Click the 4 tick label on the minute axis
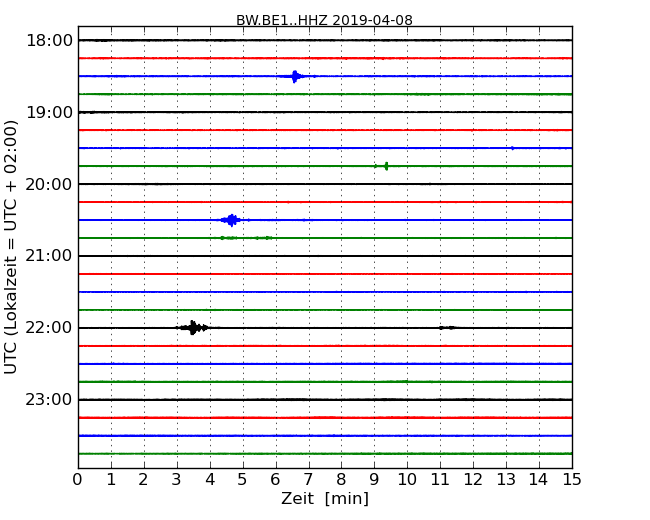650x520 pixels. click(x=210, y=480)
